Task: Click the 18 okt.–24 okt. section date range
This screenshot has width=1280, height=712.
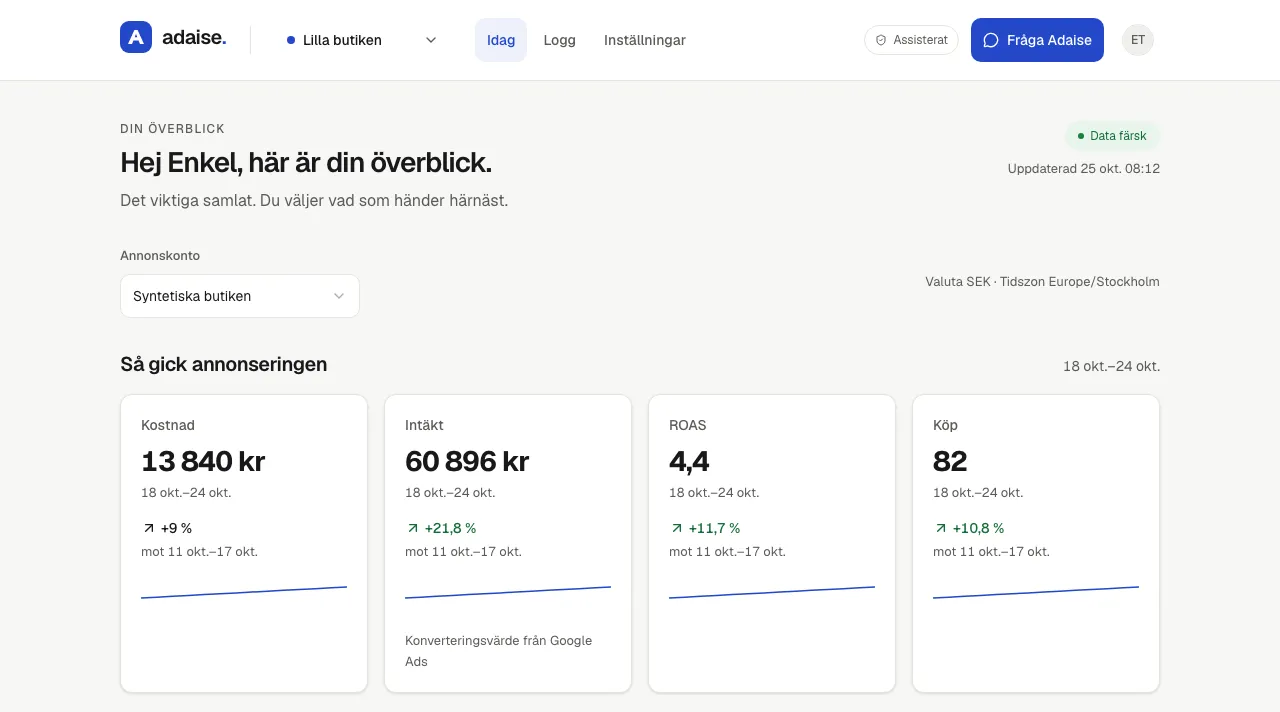Action: tap(1112, 367)
